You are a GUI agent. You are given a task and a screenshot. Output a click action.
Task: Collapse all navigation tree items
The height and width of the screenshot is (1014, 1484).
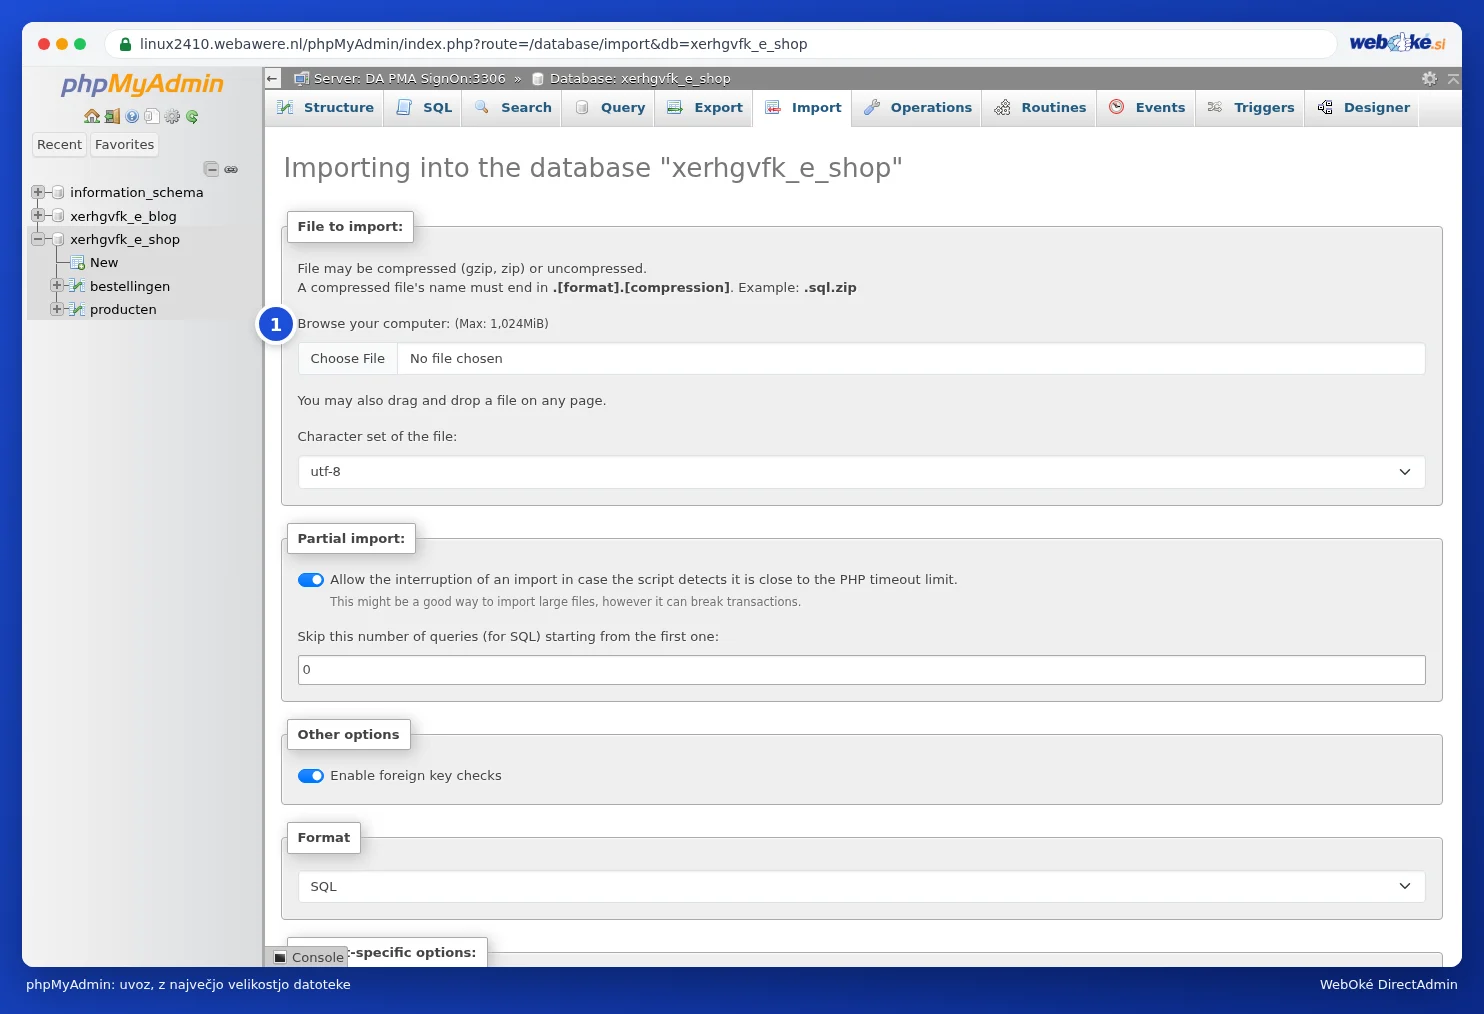click(211, 169)
